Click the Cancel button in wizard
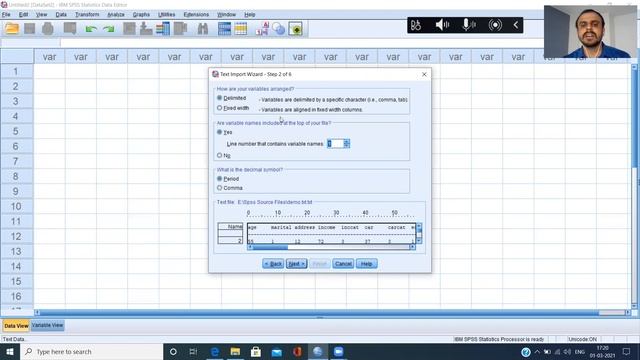The width and height of the screenshot is (640, 360). (343, 264)
